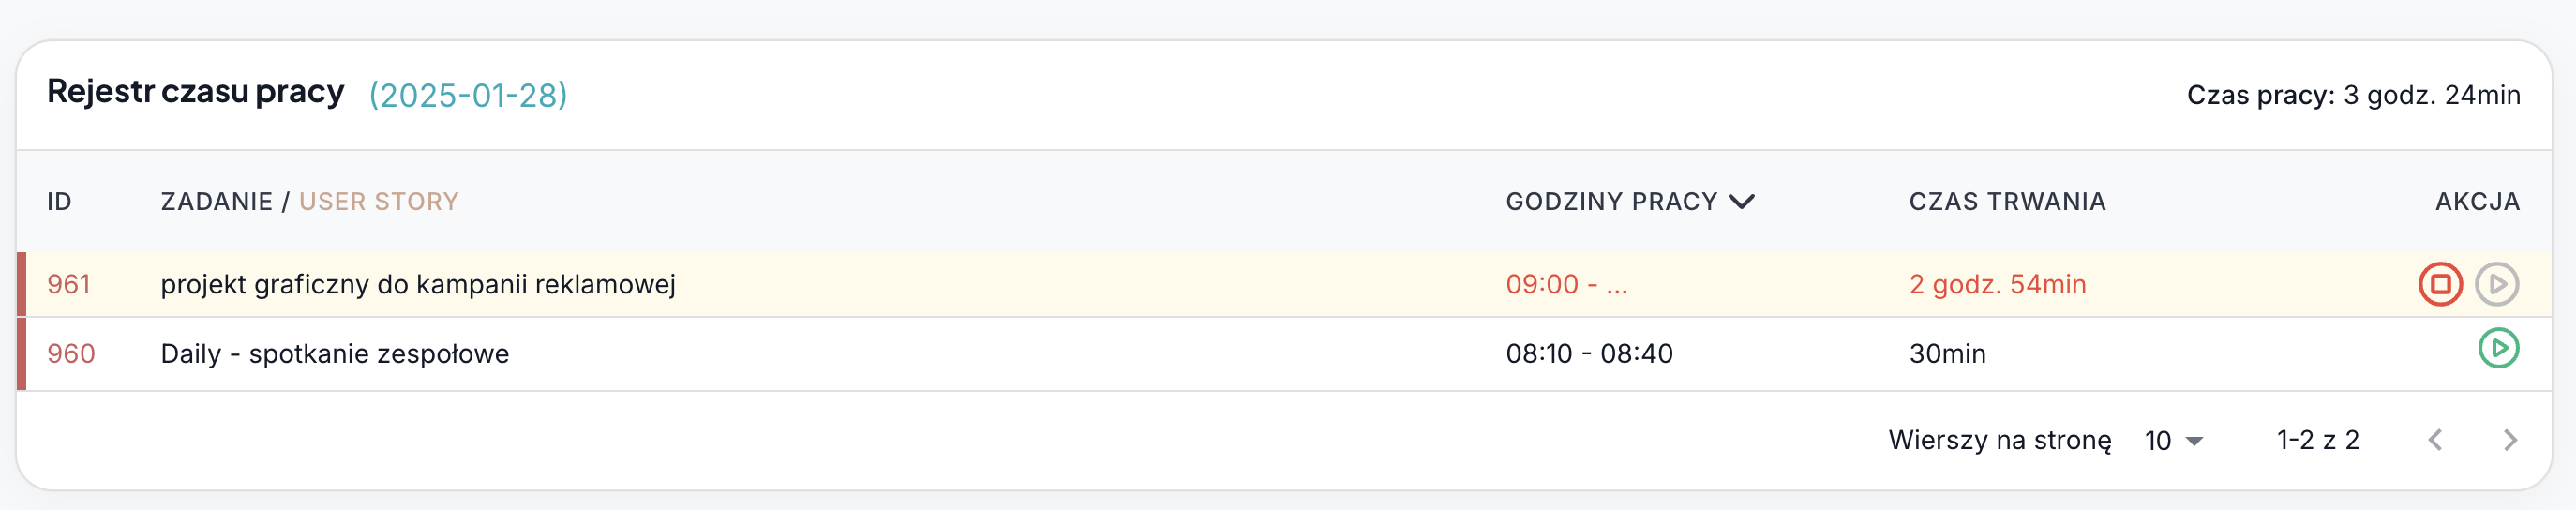Click the User Story header label
Viewport: 2576px width, 510px height.
pos(379,202)
